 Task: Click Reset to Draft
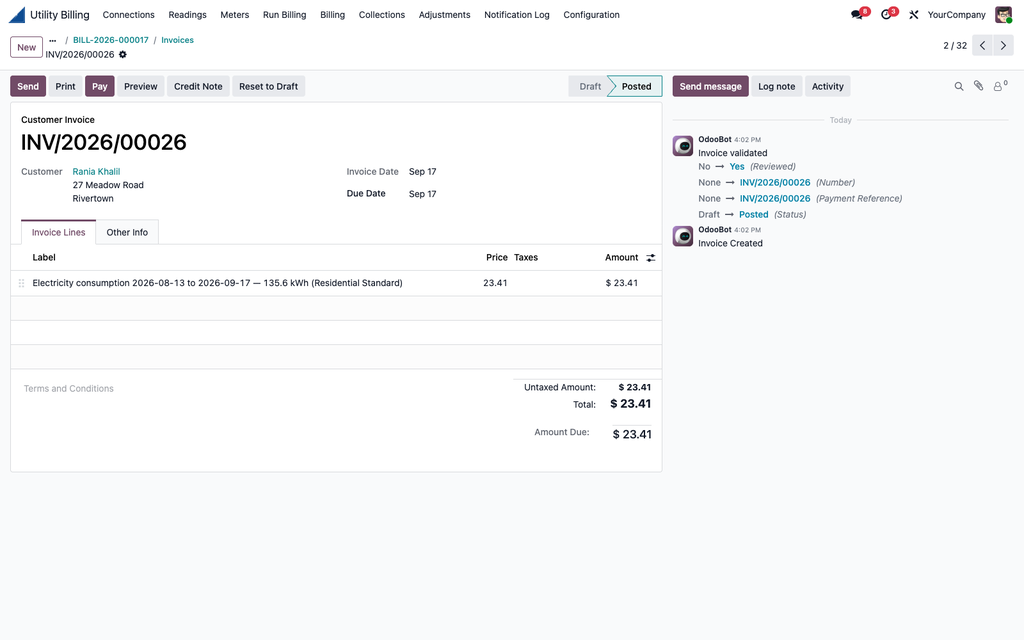268,86
